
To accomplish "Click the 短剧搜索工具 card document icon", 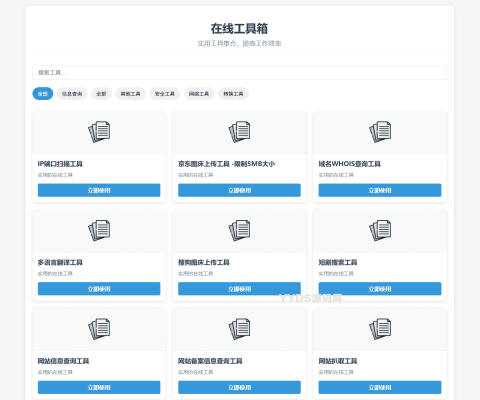I will (380, 230).
